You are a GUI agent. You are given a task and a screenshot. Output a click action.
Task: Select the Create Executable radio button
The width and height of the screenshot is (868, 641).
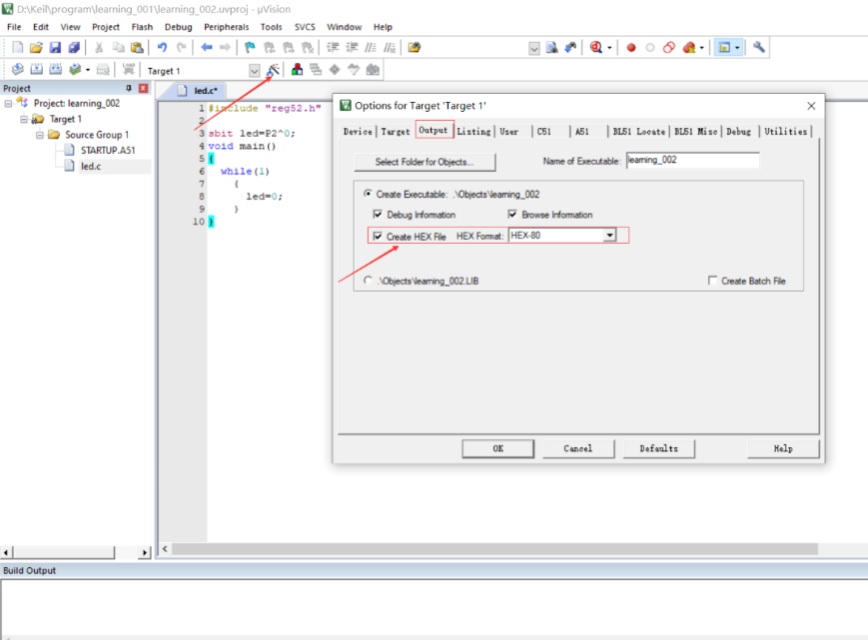tap(368, 194)
